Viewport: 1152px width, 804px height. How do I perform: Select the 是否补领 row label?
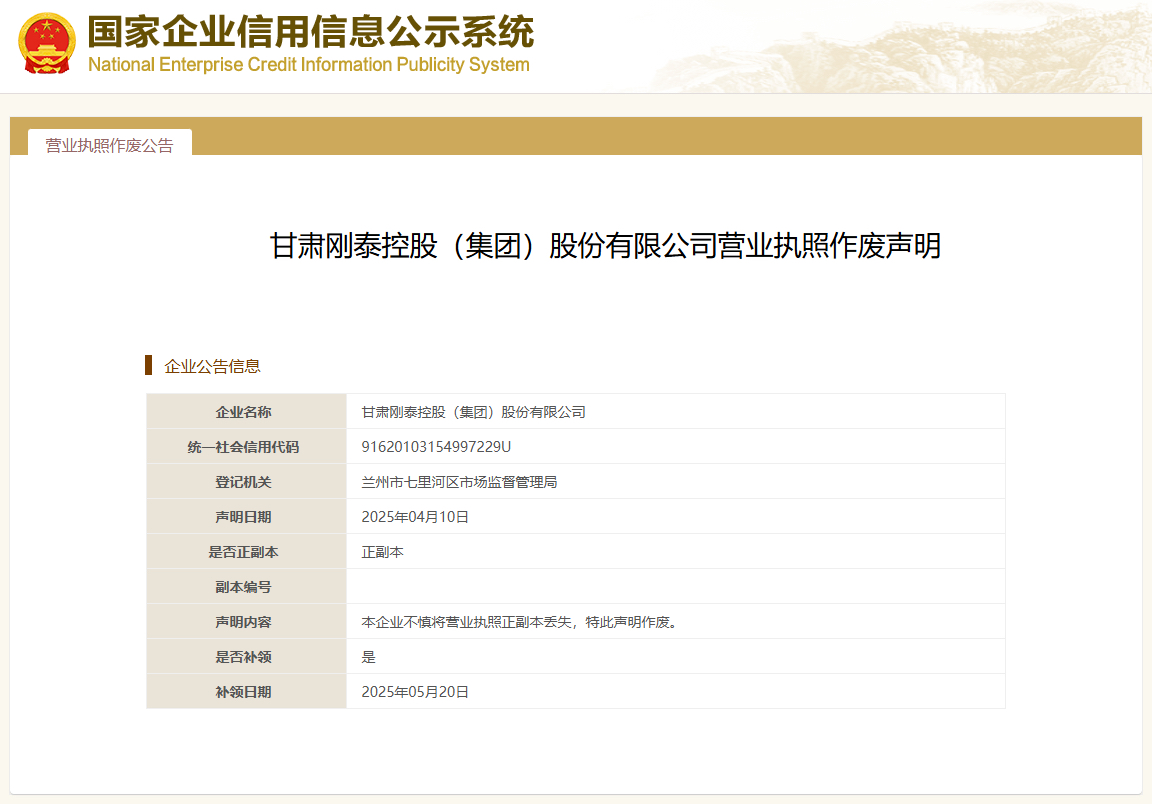point(243,657)
